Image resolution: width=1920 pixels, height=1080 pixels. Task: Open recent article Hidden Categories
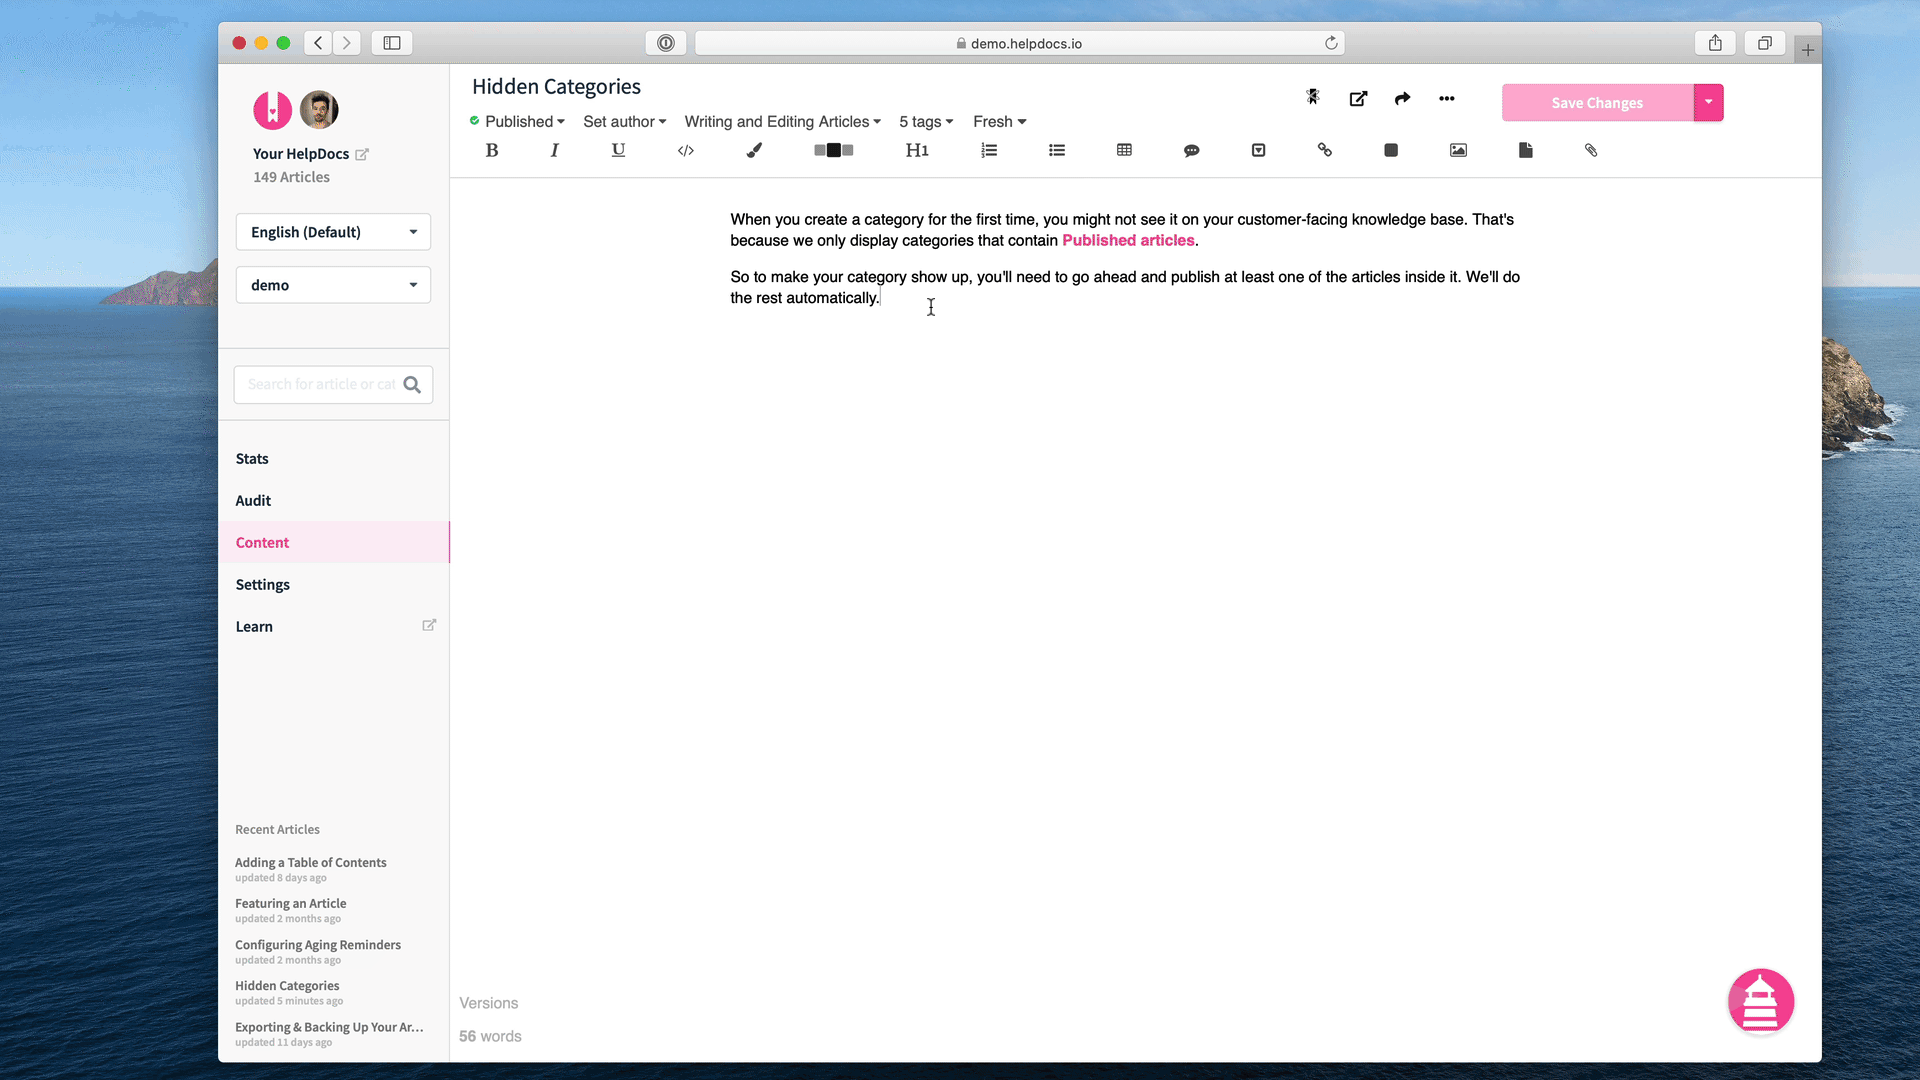tap(287, 986)
